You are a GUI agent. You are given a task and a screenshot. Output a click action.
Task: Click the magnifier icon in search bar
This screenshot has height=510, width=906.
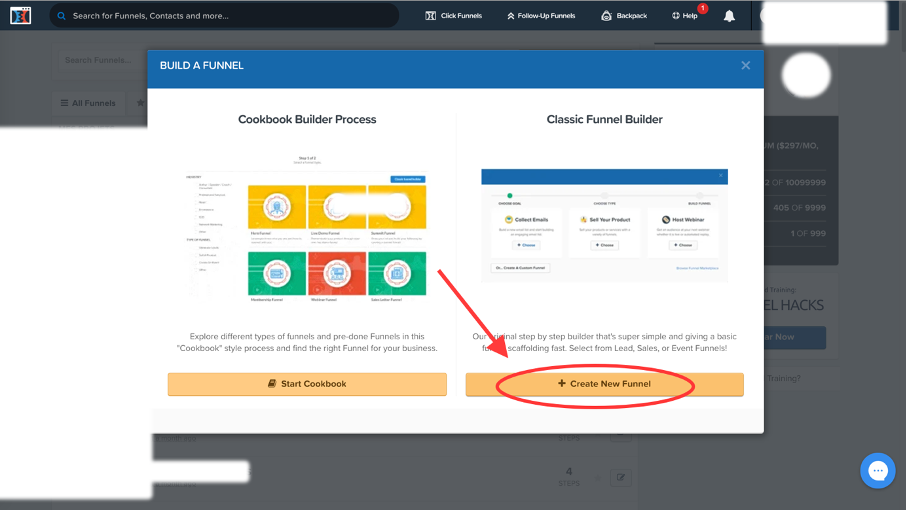pyautogui.click(x=61, y=16)
